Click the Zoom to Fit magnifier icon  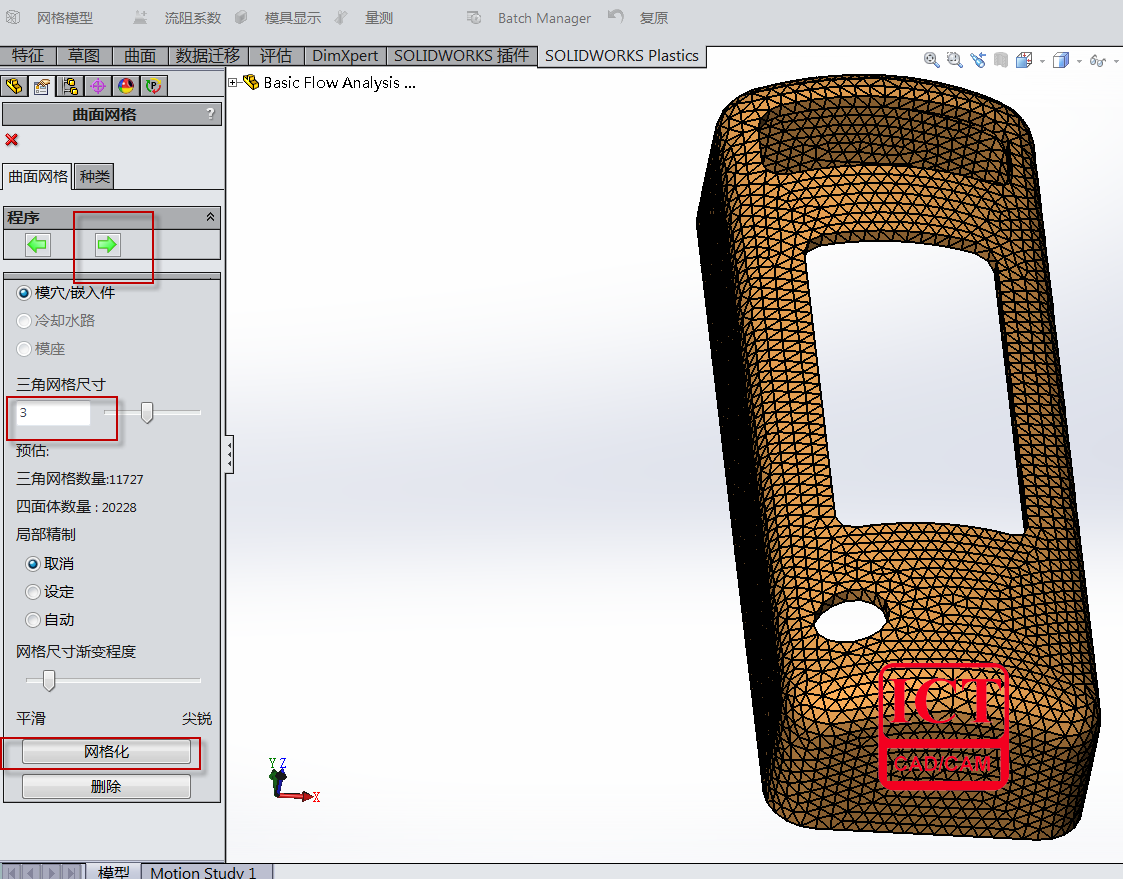(x=932, y=60)
